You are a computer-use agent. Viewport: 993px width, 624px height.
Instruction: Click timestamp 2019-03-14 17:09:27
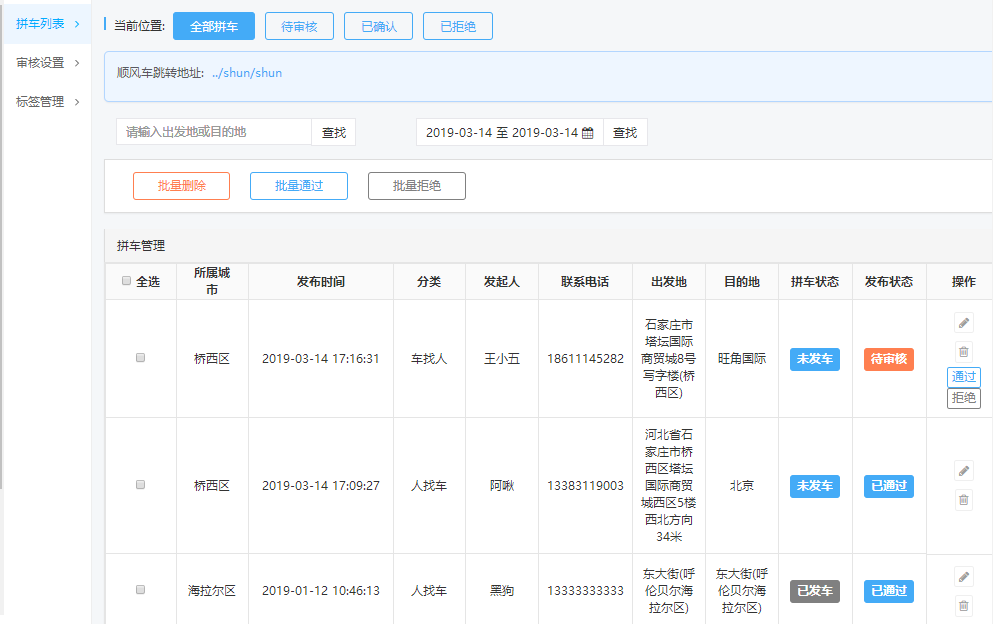point(320,486)
